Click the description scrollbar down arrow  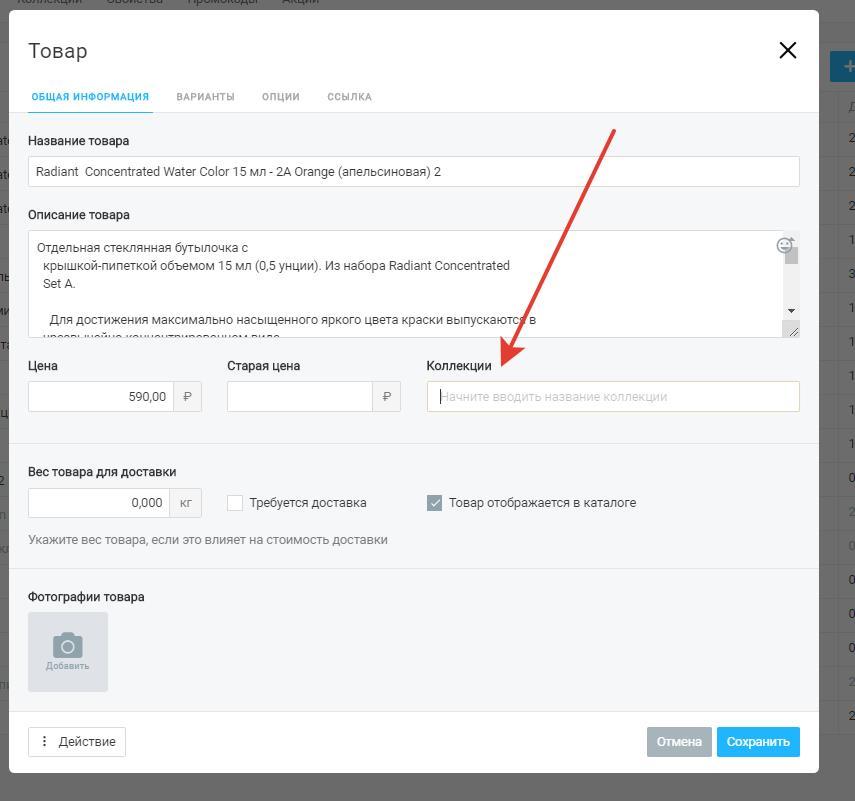791,311
